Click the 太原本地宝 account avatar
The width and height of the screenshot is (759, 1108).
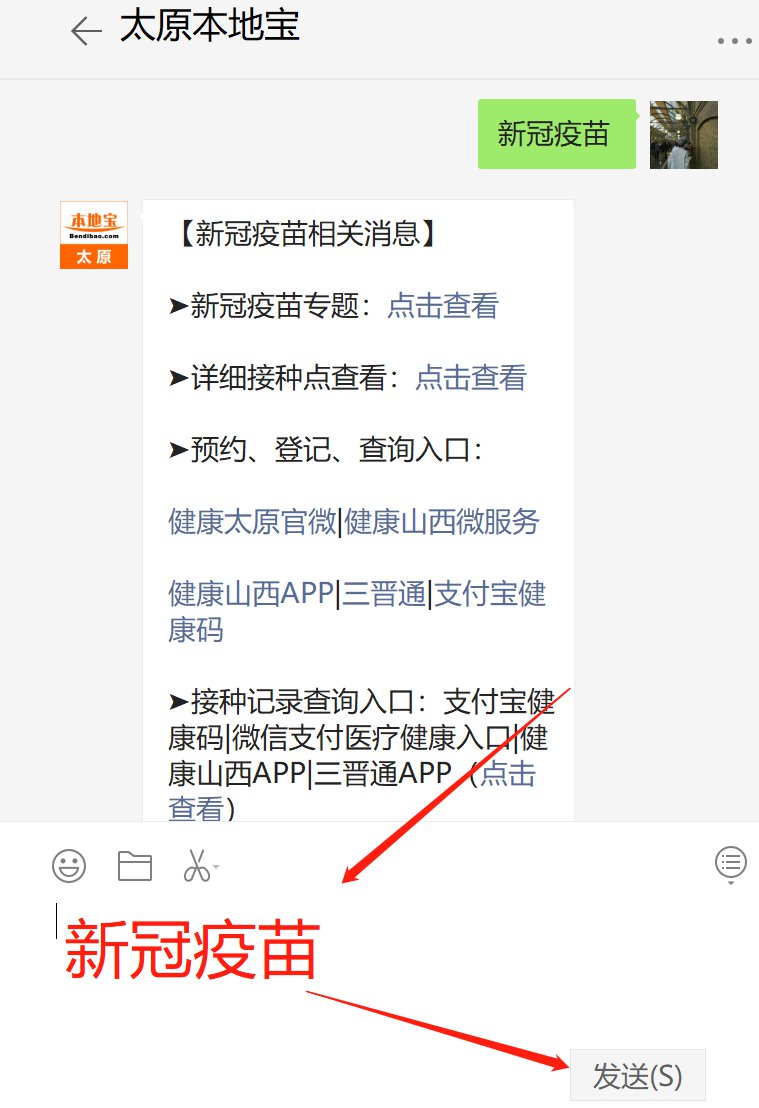tap(94, 235)
